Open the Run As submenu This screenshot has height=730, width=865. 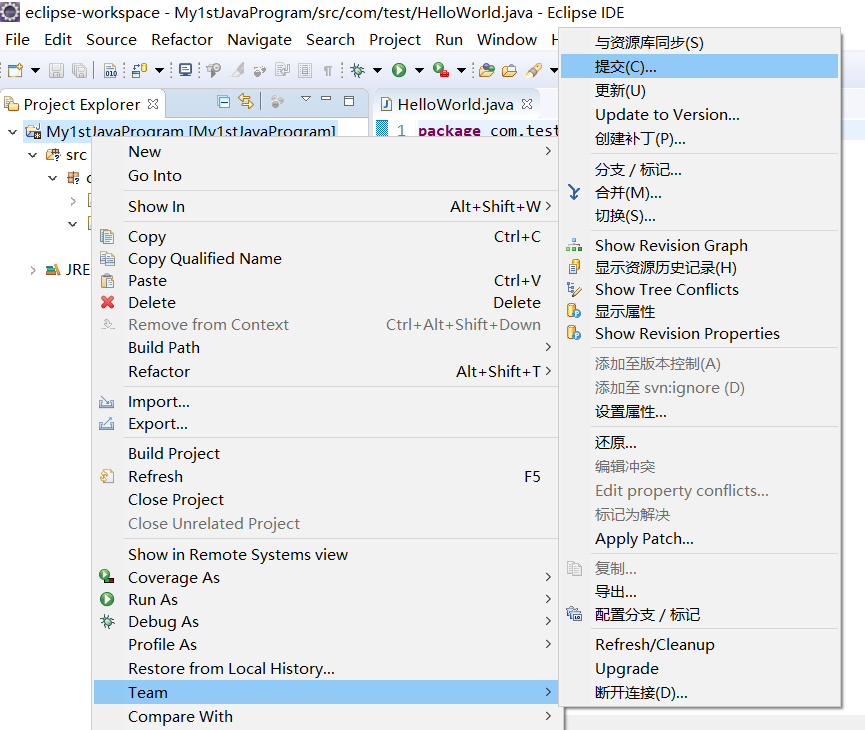point(325,600)
